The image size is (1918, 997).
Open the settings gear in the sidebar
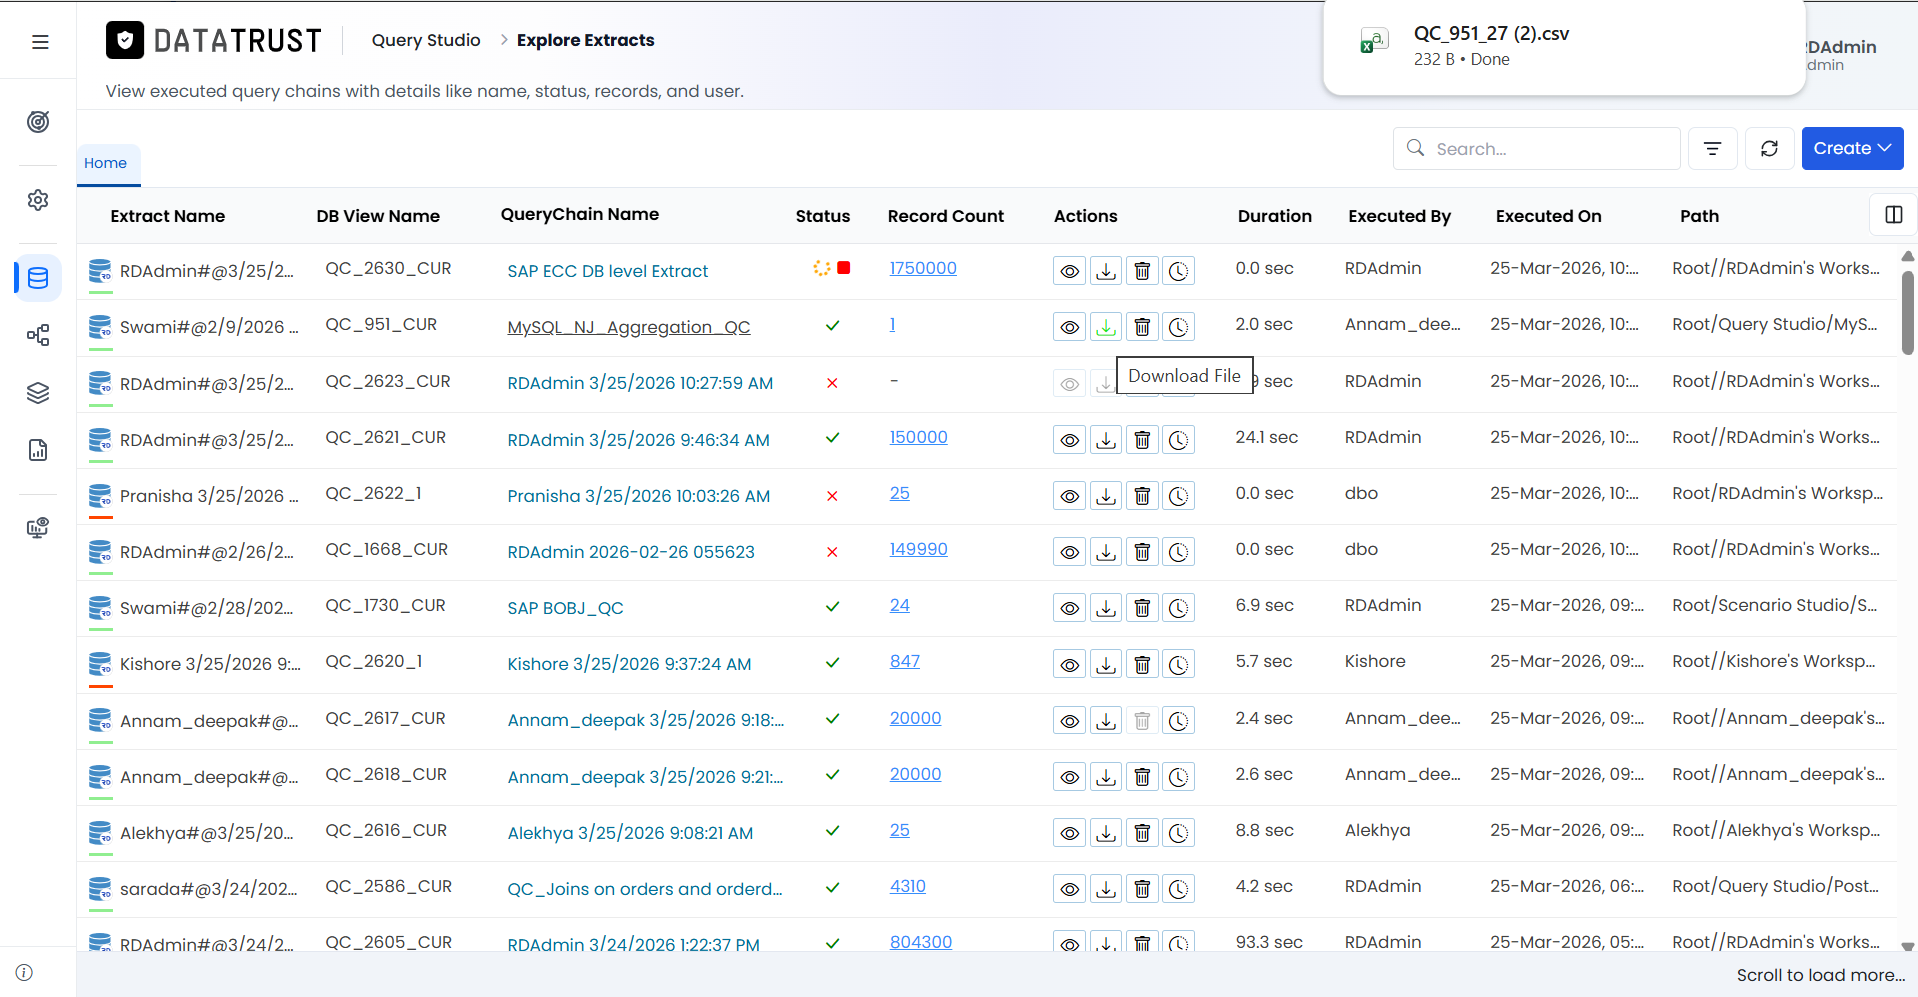38,200
